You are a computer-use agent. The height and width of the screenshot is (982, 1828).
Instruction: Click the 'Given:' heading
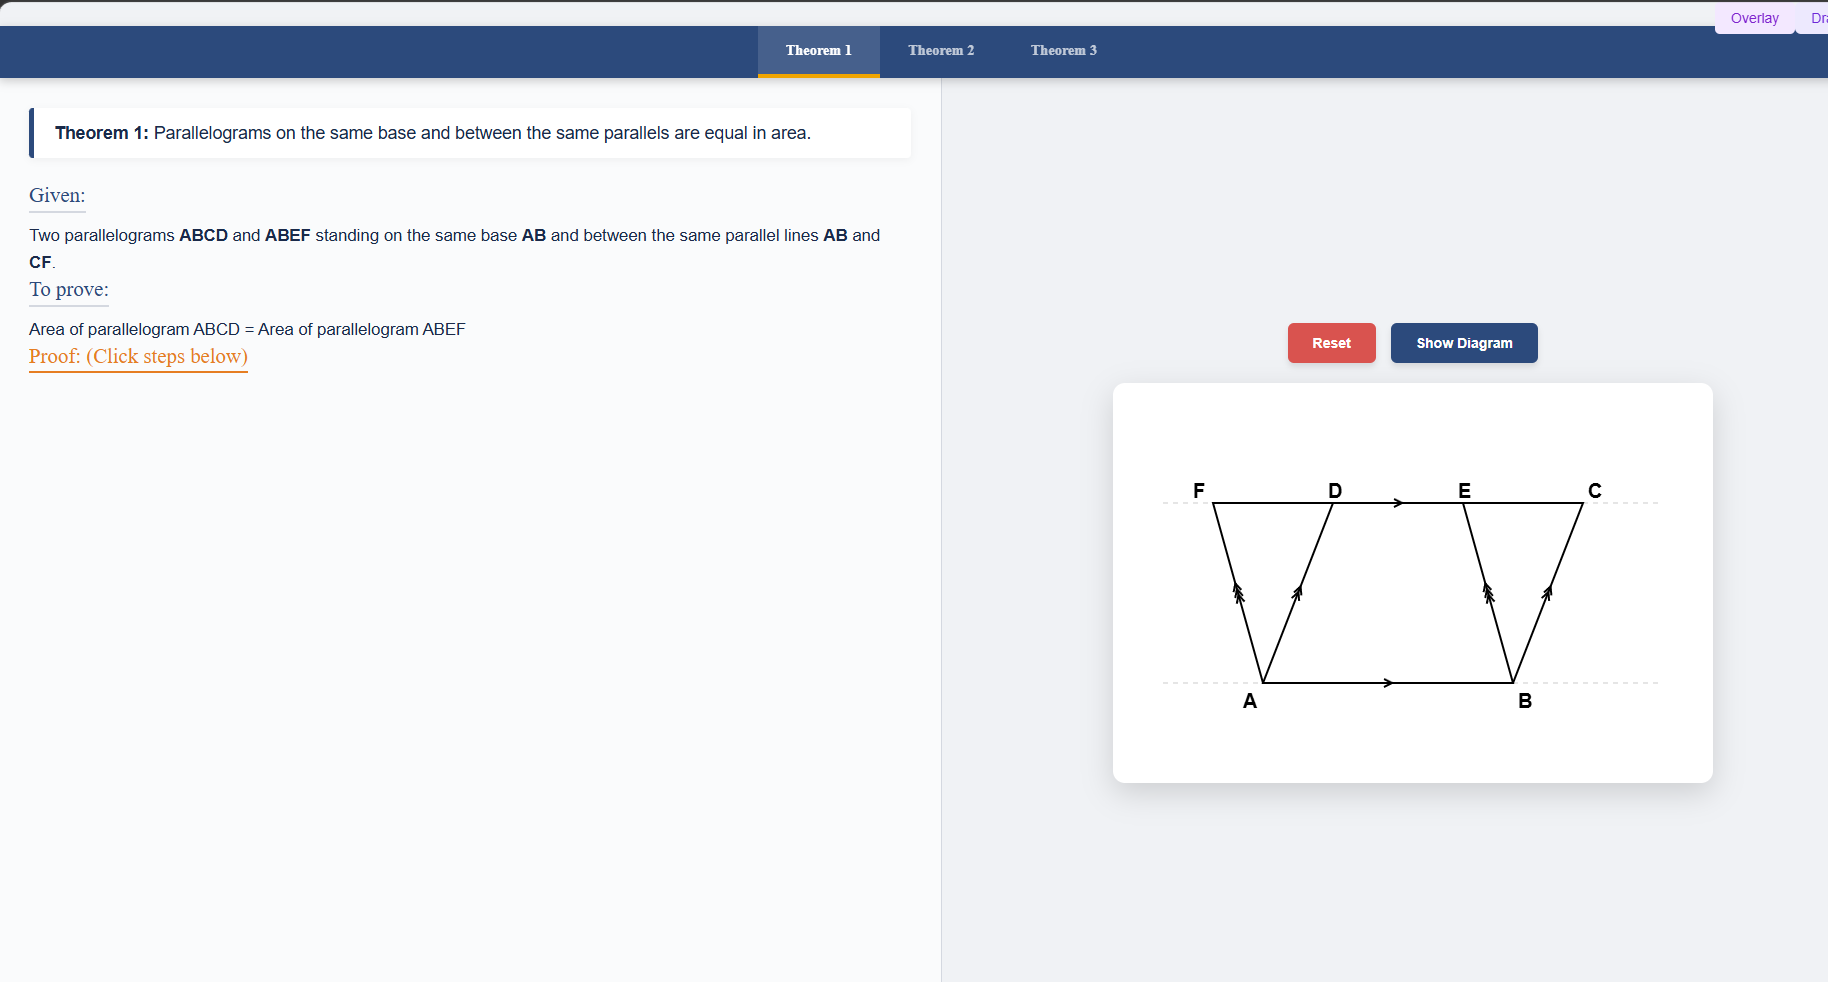click(57, 196)
